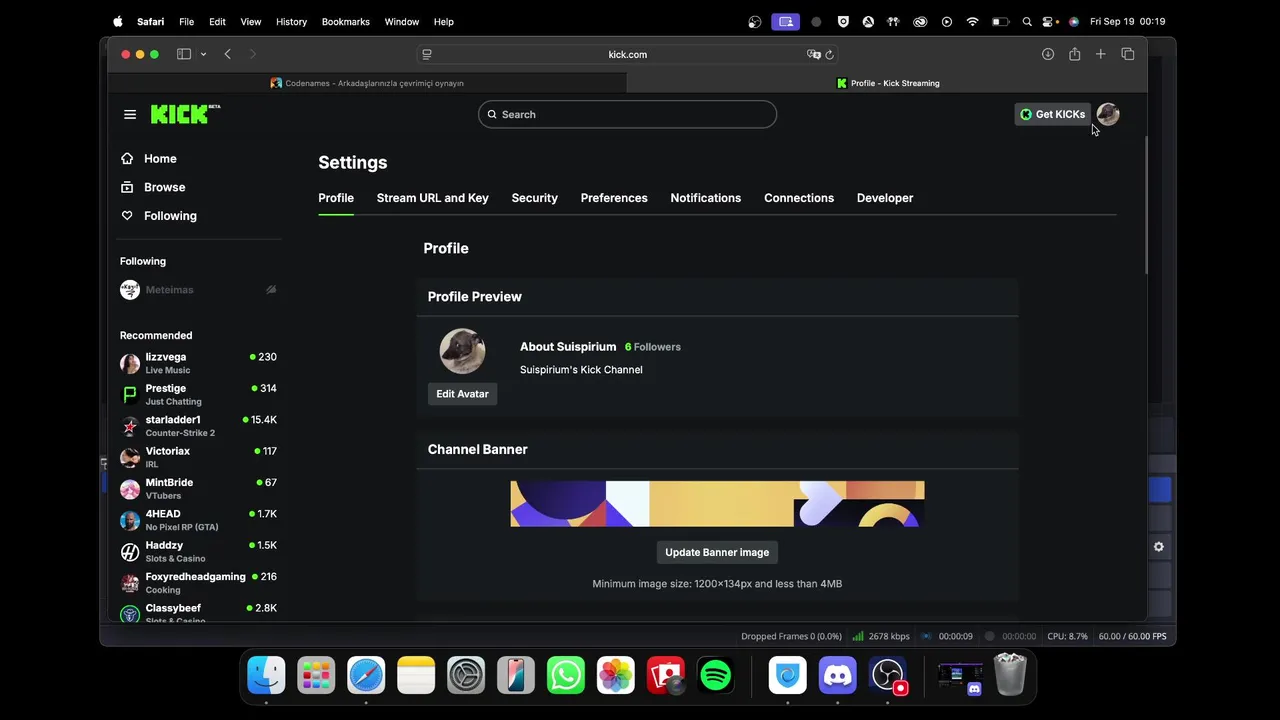This screenshot has width=1280, height=720.
Task: Click the page's vertical scrollbar
Action: pyautogui.click(x=1147, y=205)
